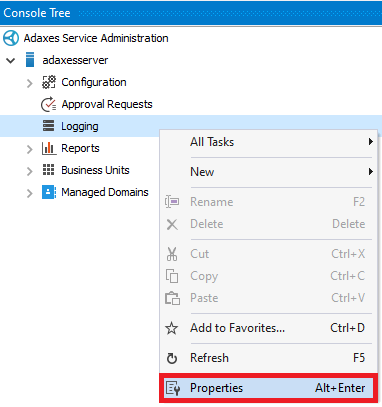Image resolution: width=382 pixels, height=407 pixels.
Task: Select Adaxes Service Administration root item
Action: [x=96, y=38]
